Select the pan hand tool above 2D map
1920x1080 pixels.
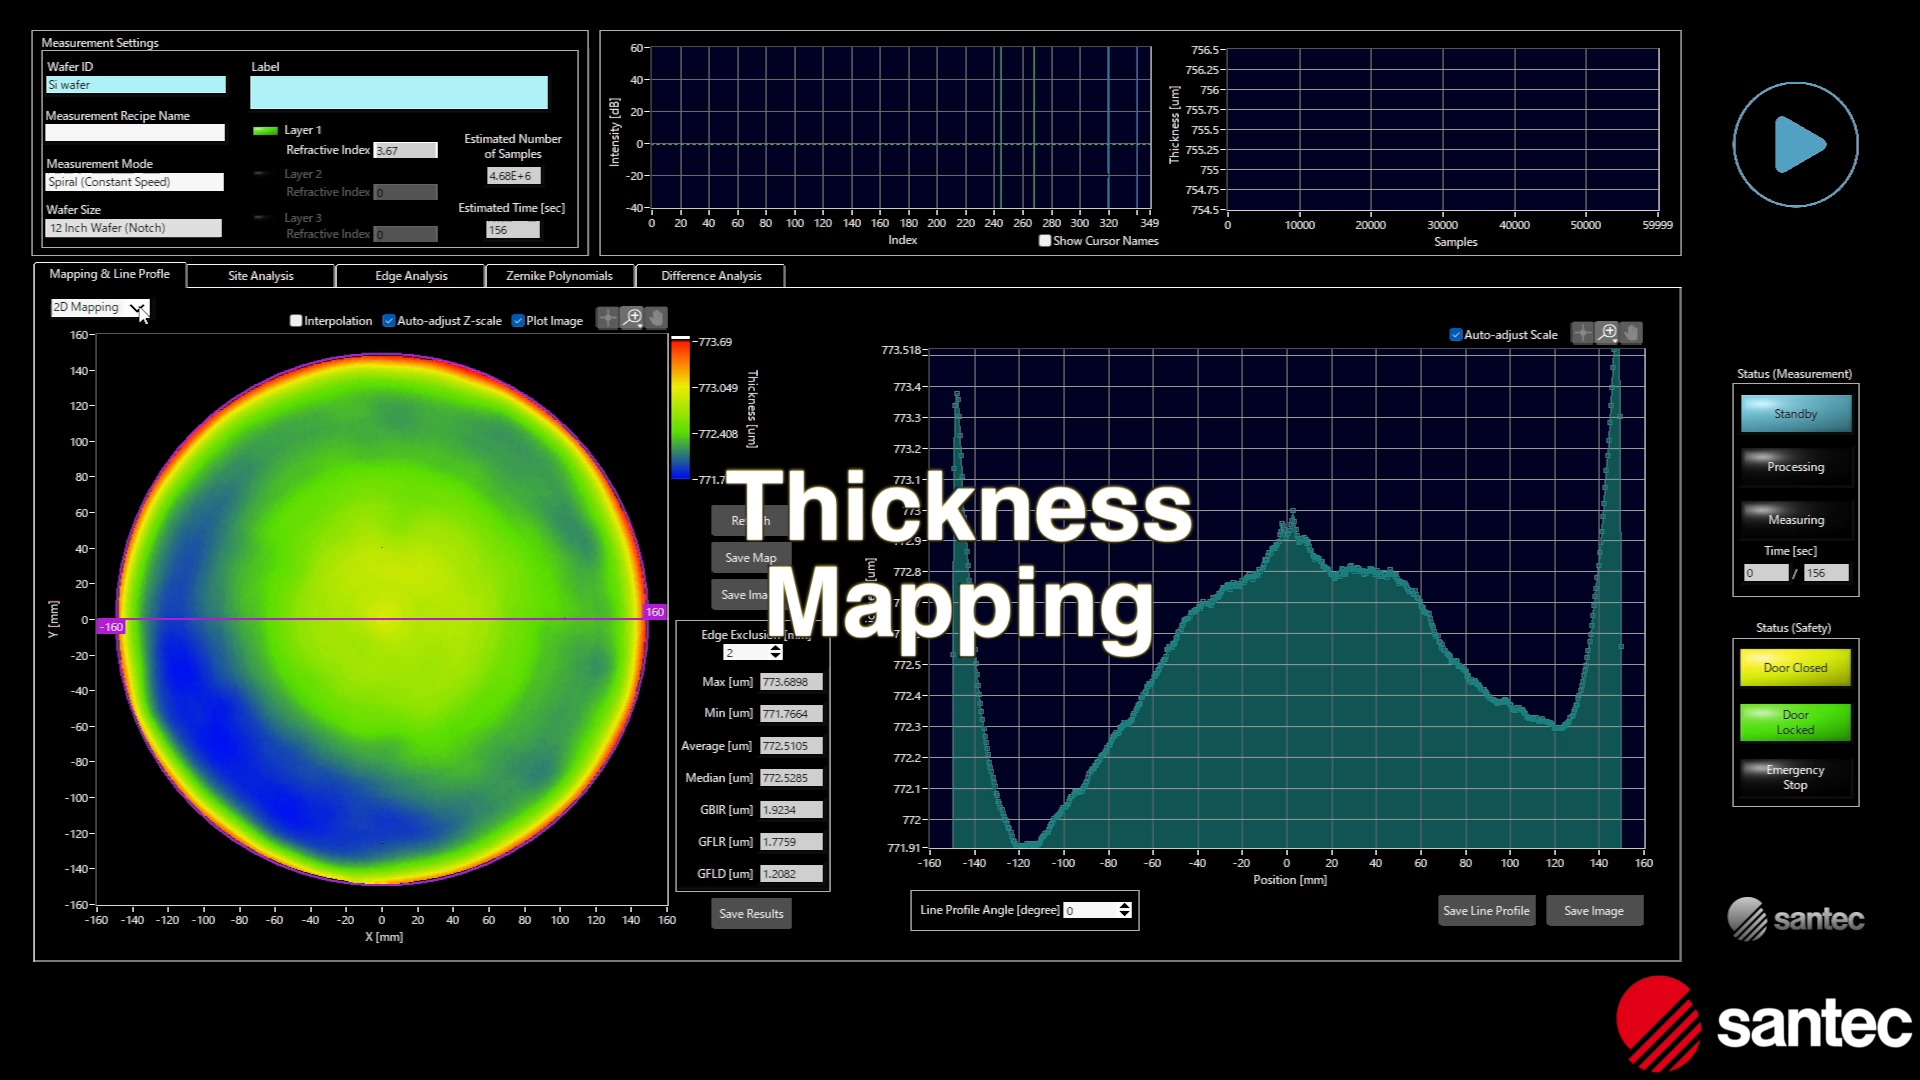coord(656,318)
